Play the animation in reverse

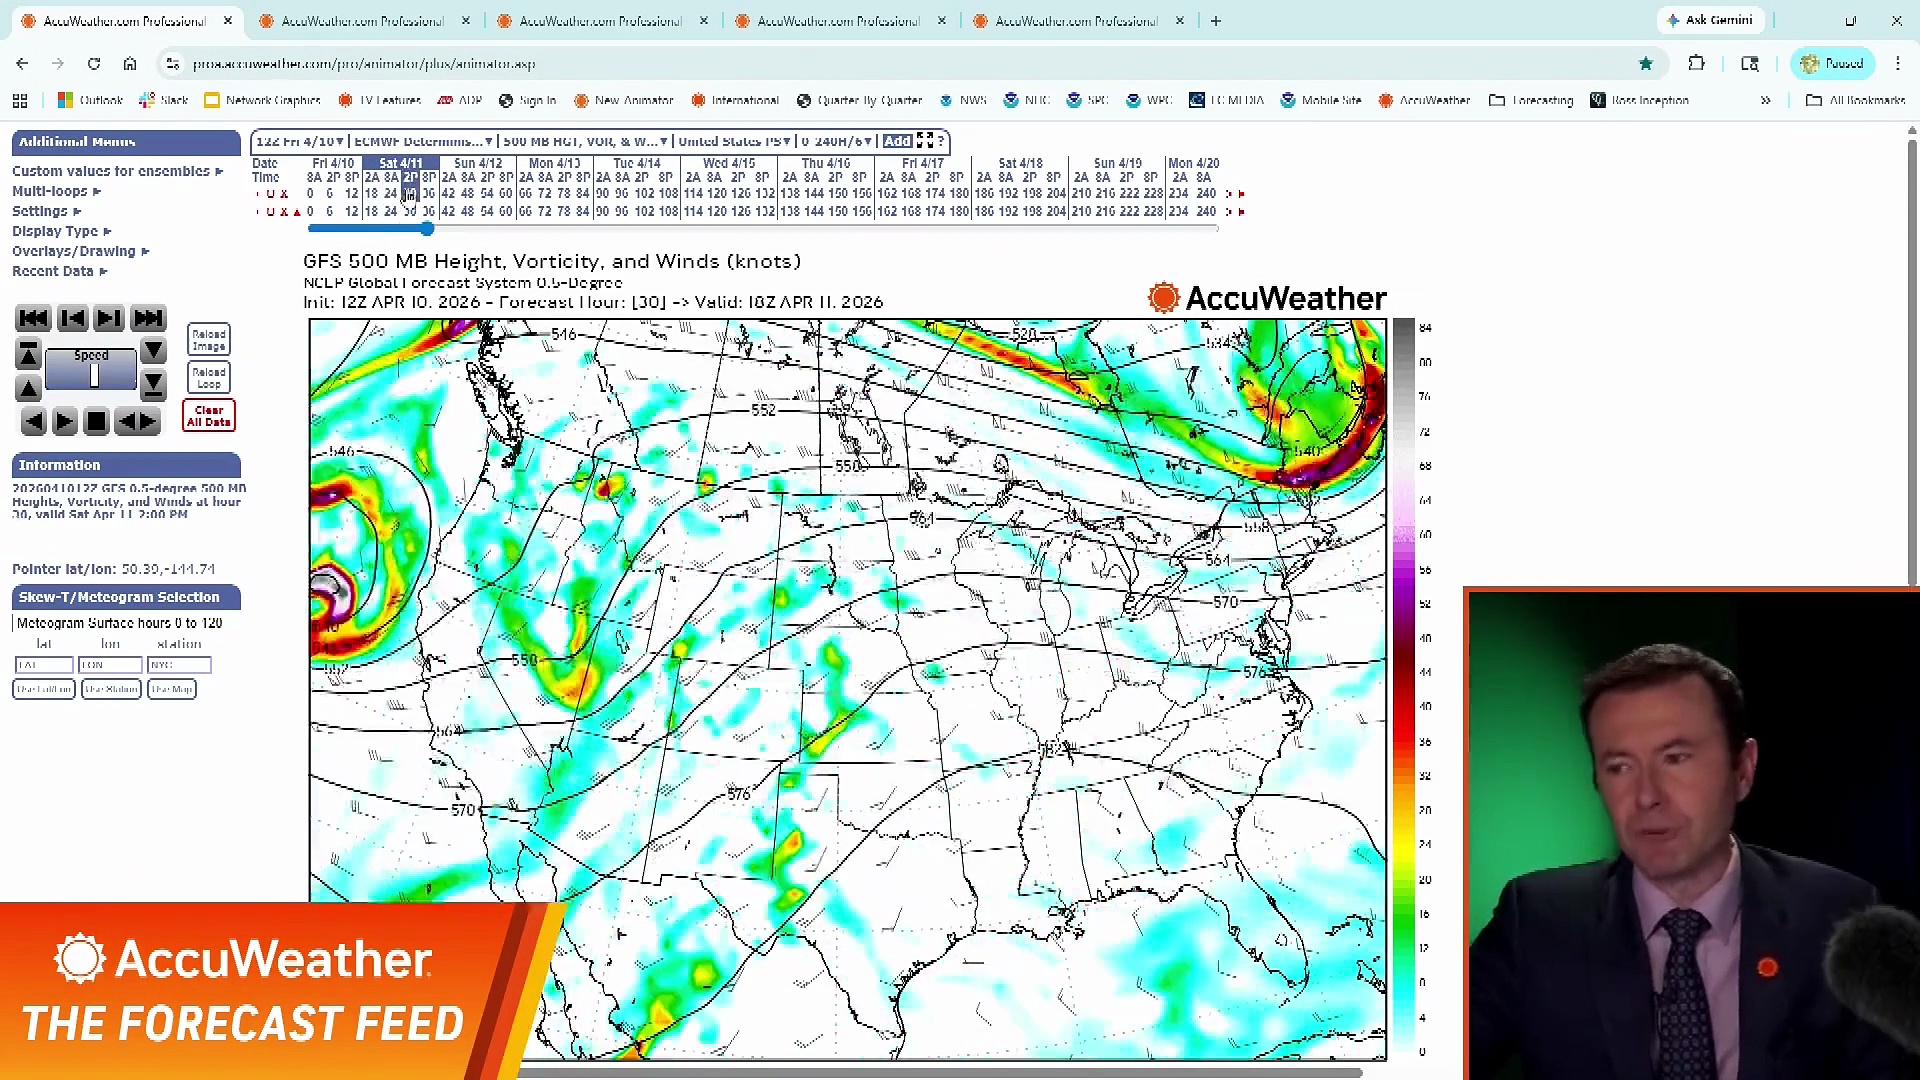pos(34,422)
